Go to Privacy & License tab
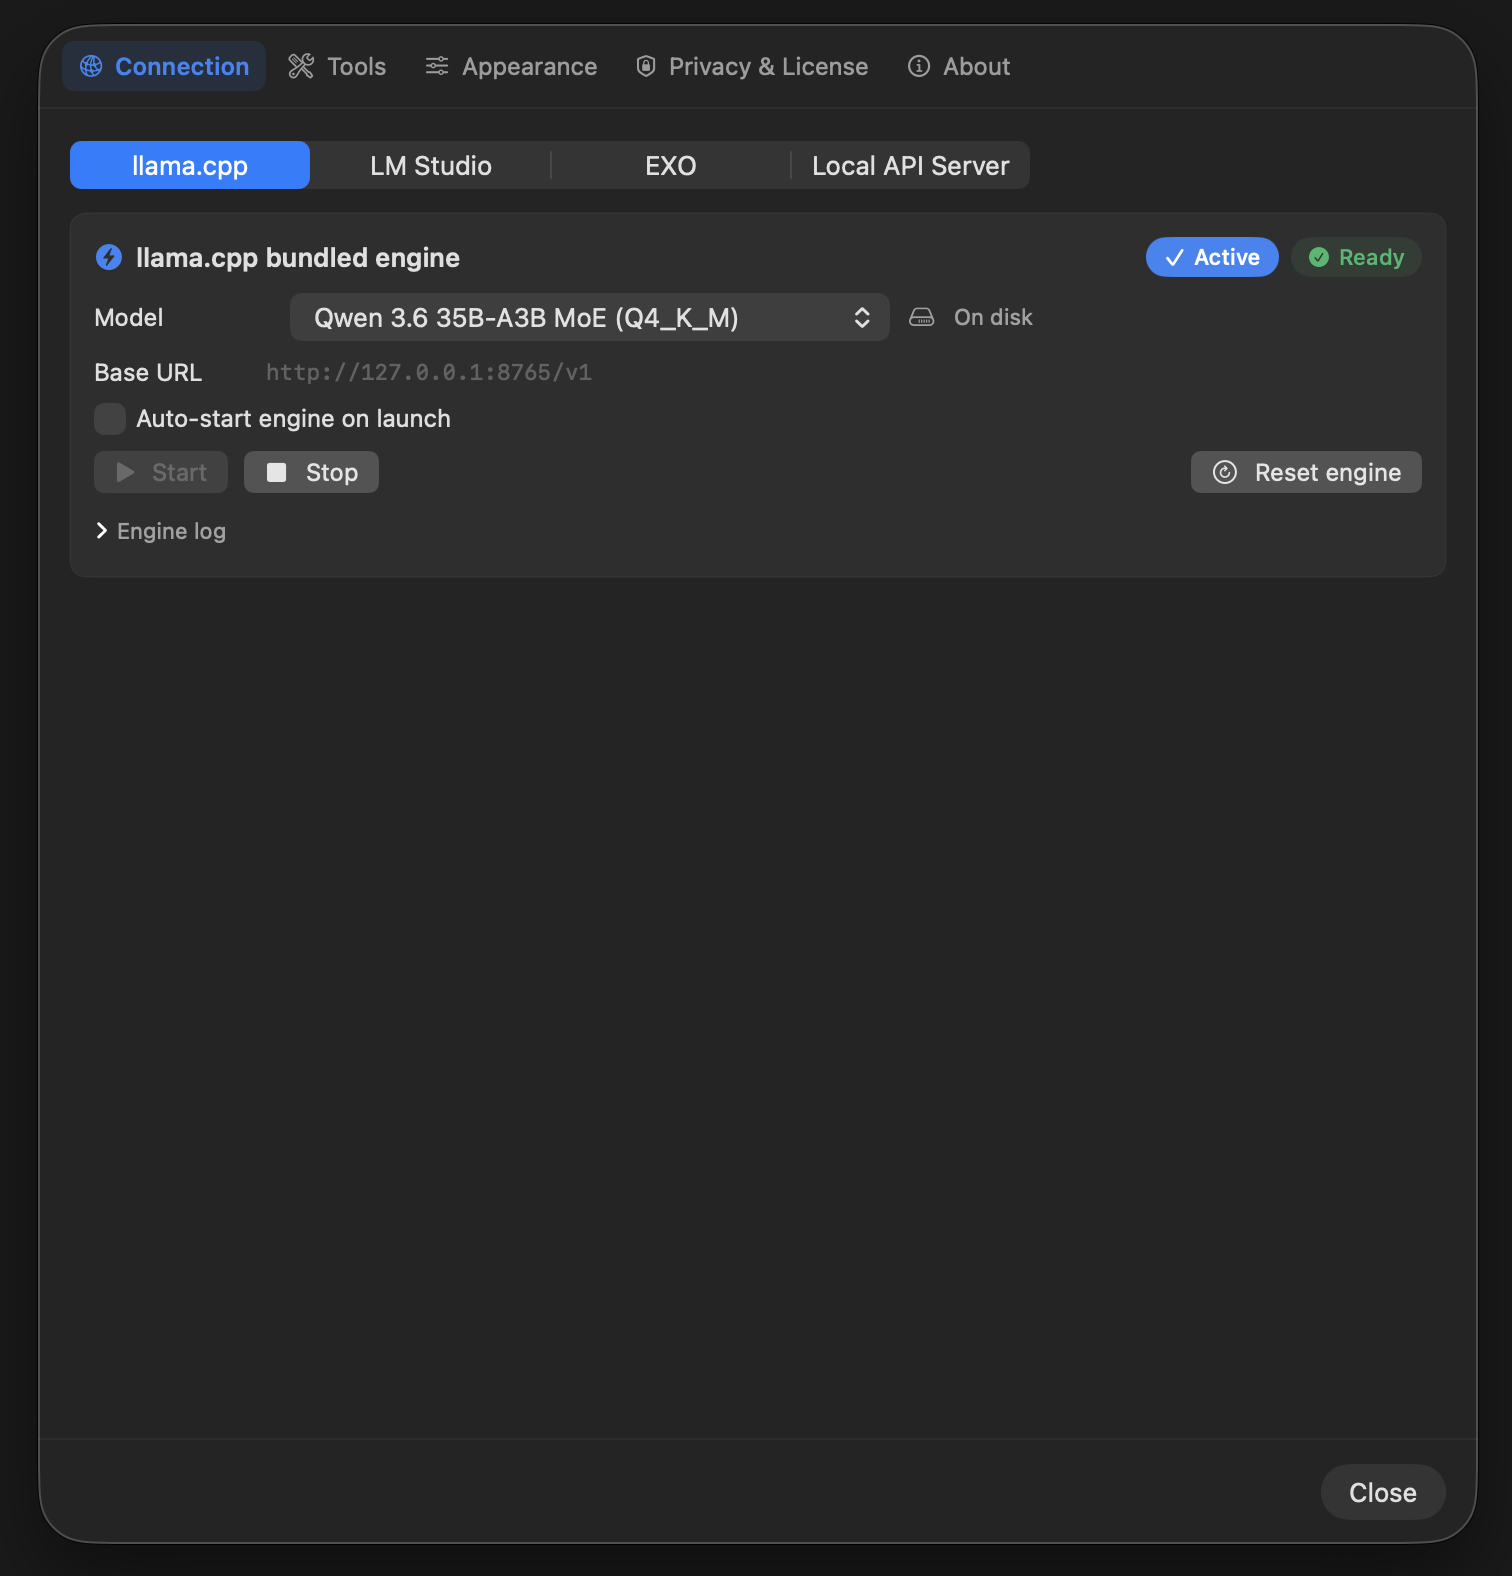 point(752,66)
